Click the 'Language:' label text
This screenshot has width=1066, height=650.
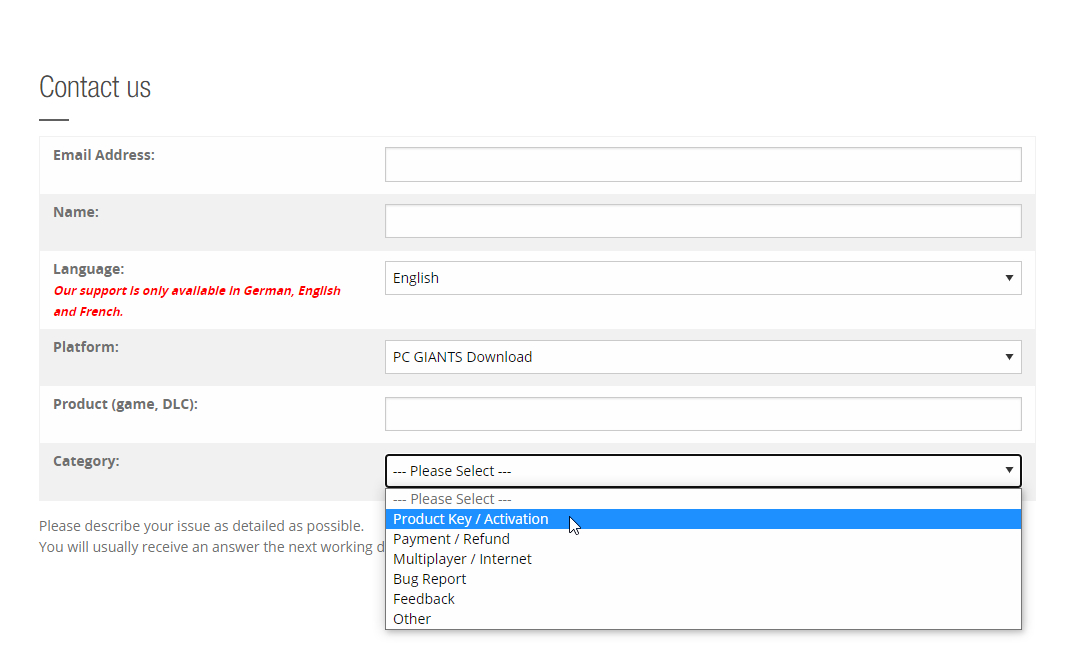(88, 269)
